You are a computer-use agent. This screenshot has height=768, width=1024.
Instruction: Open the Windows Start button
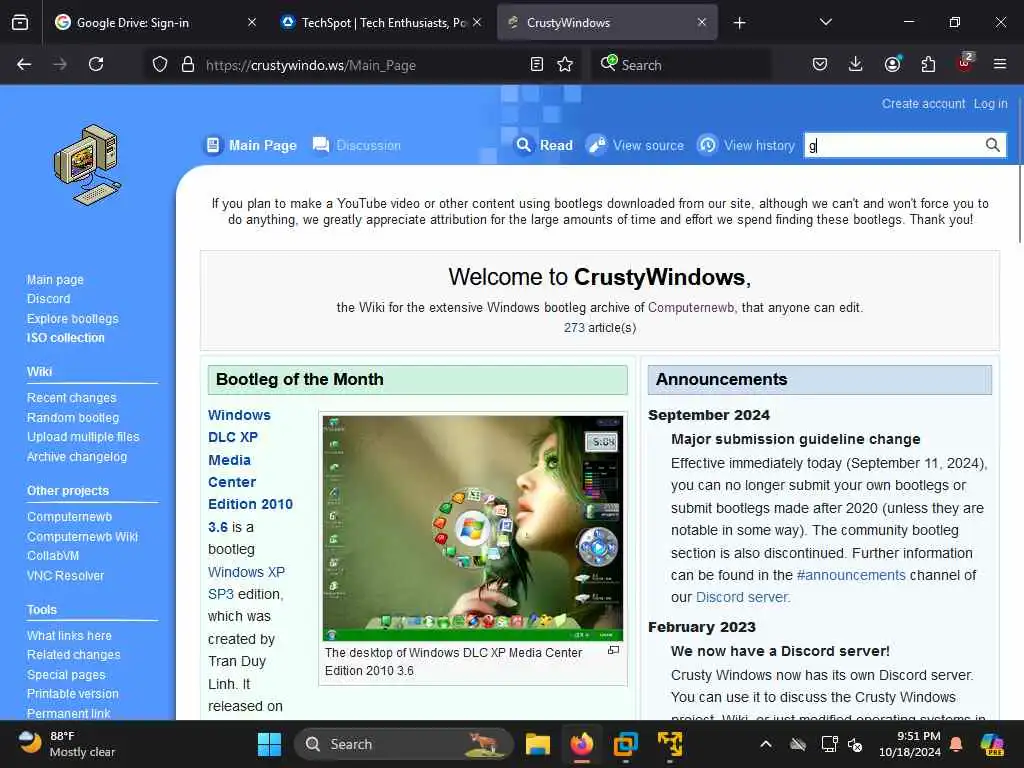coord(269,744)
